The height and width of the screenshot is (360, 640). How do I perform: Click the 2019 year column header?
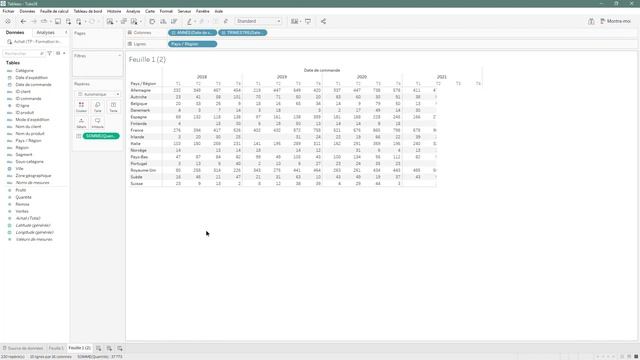pos(282,77)
